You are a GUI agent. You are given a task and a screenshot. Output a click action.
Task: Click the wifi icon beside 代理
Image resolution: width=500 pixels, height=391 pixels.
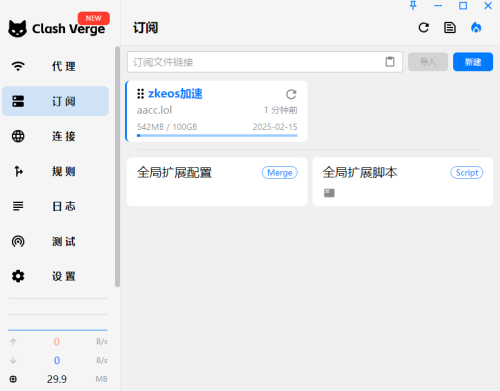coord(18,66)
